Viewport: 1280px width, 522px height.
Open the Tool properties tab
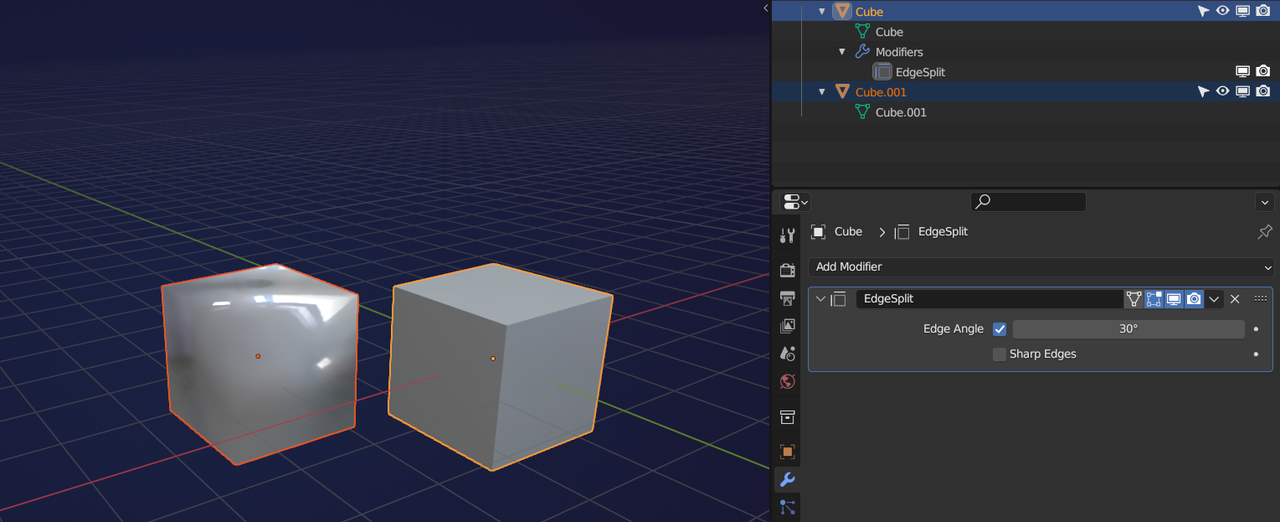[787, 235]
